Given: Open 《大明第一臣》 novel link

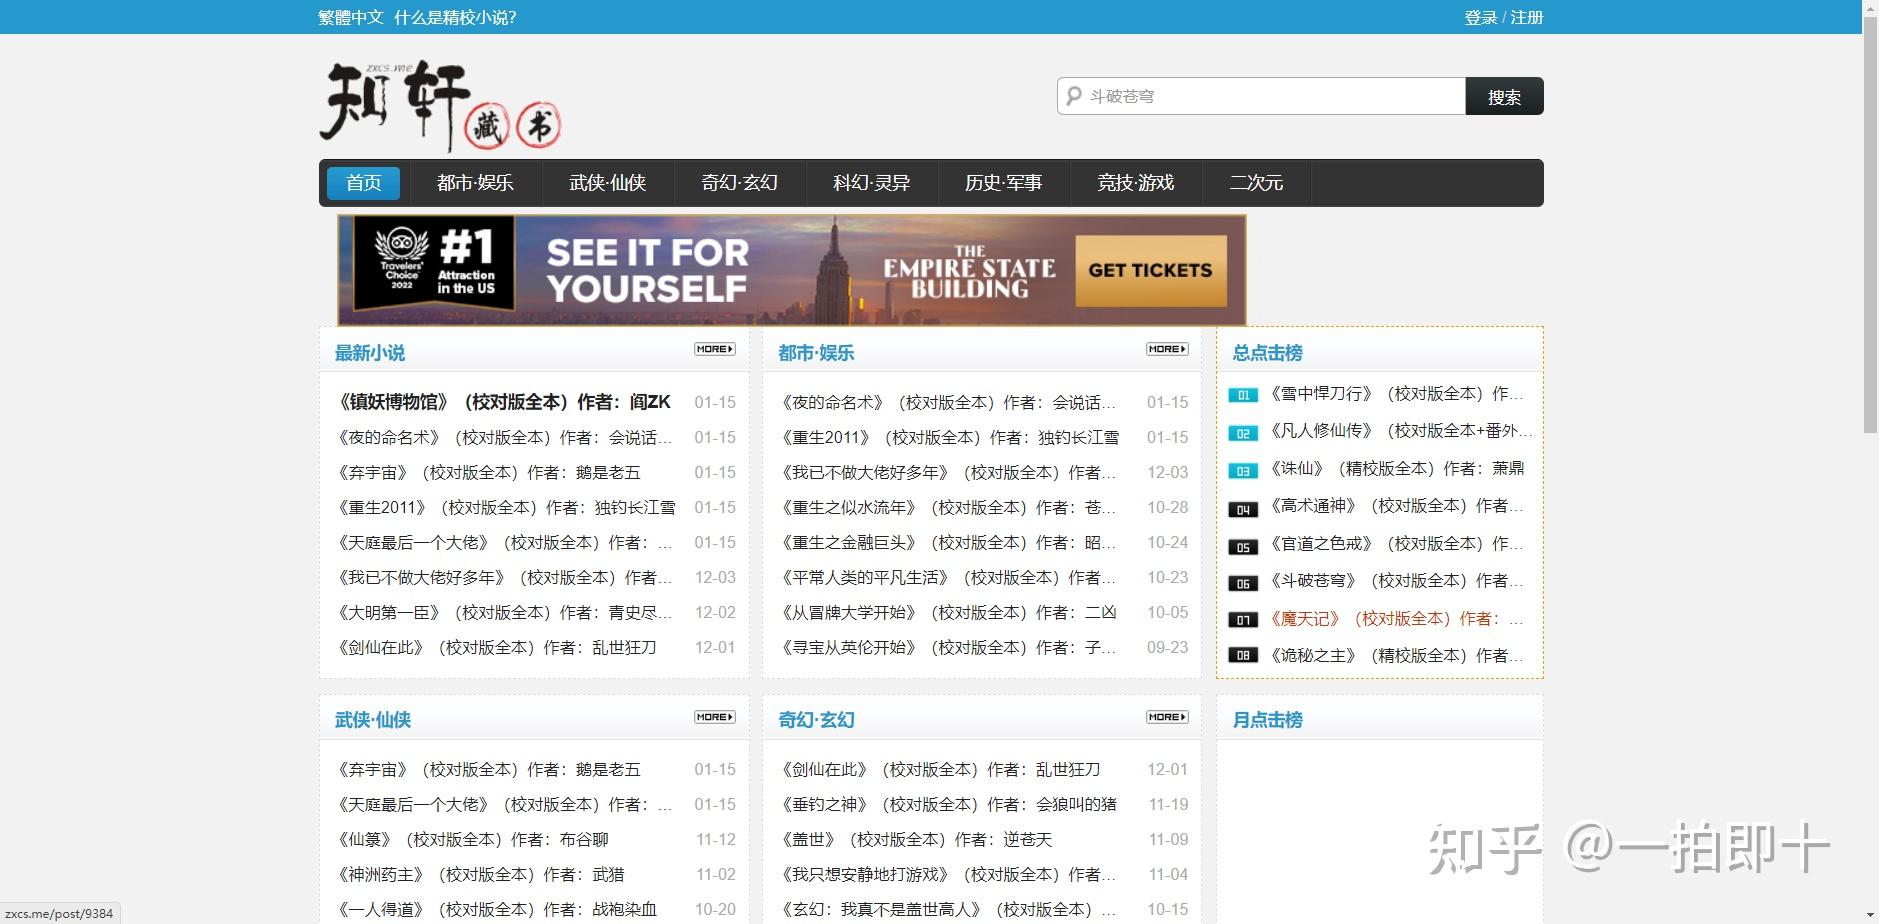Looking at the screenshot, I should [x=504, y=612].
